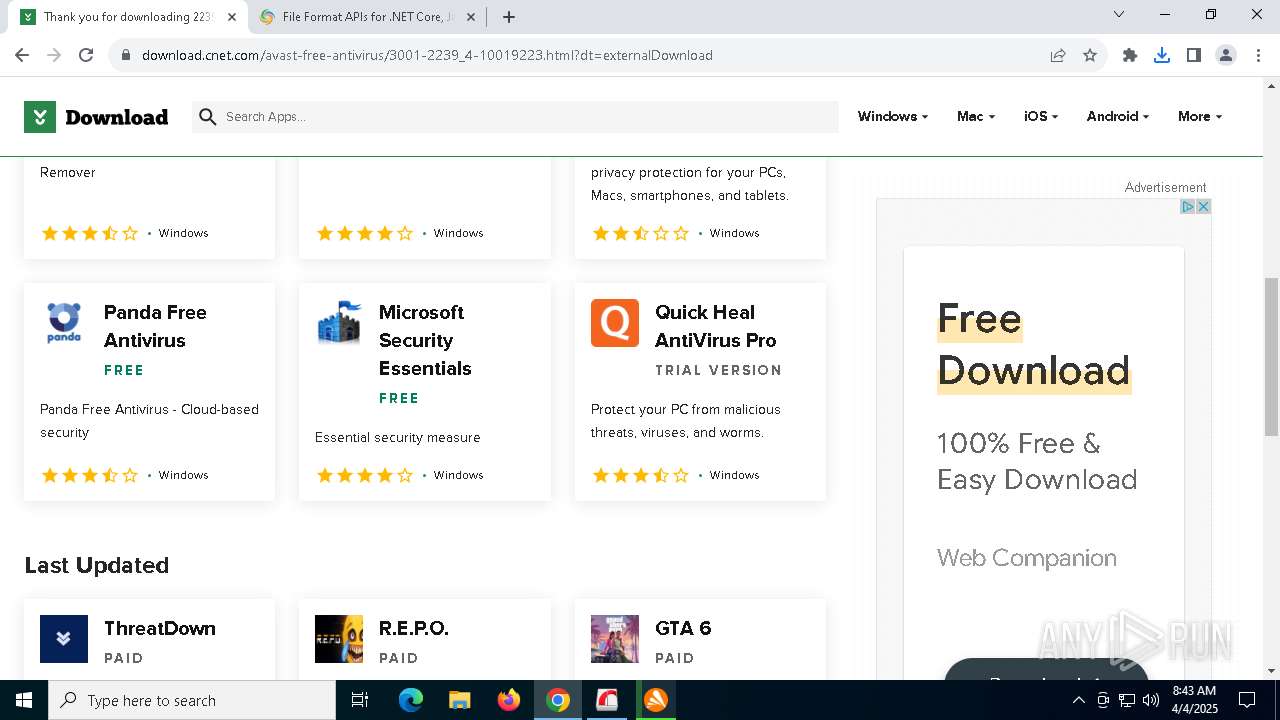The height and width of the screenshot is (720, 1280).
Task: Click Microsoft Security Essentials star rating
Action: click(x=364, y=475)
